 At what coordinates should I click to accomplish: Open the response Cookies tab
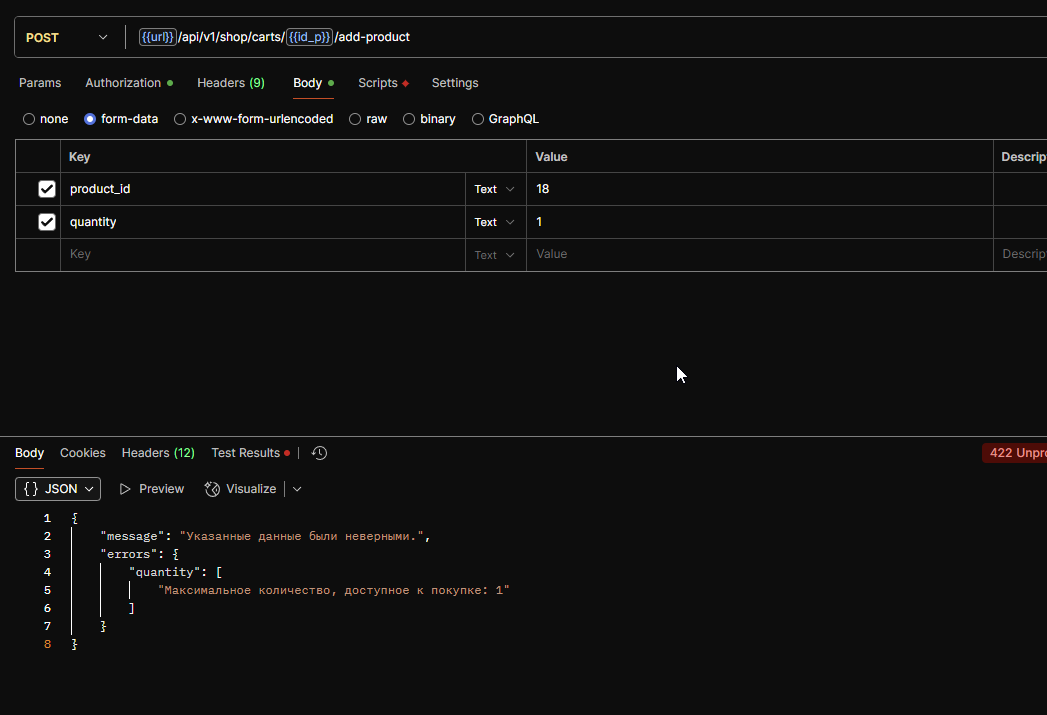83,453
